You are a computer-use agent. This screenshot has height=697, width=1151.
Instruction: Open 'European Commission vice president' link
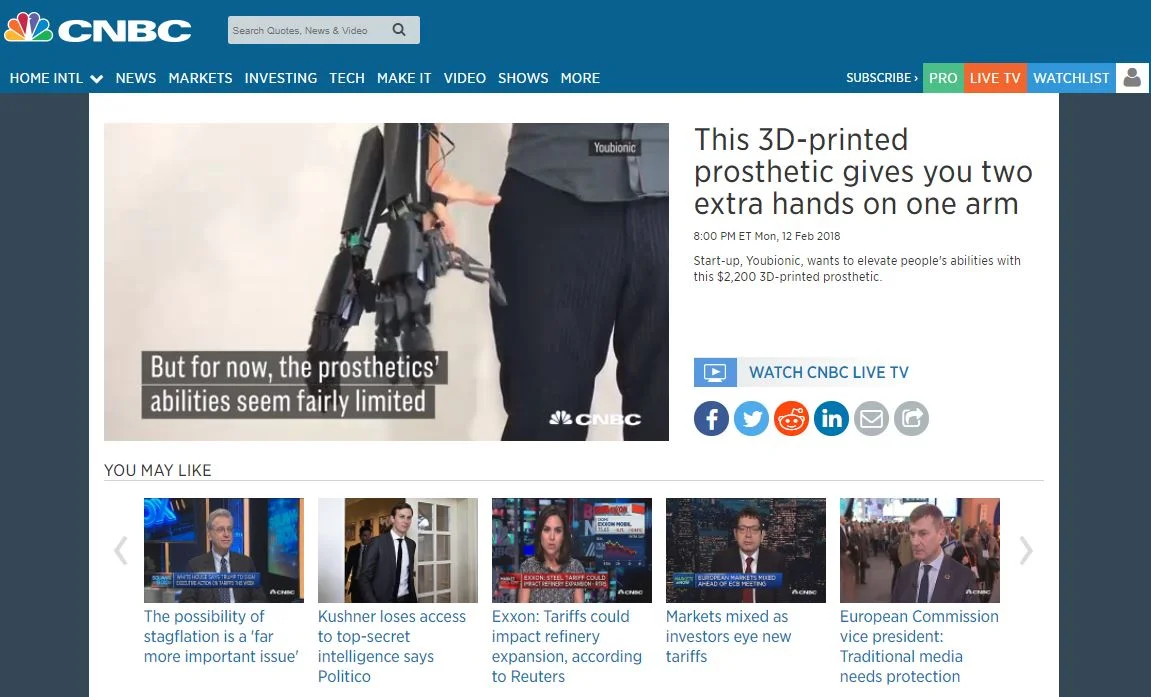coord(919,646)
